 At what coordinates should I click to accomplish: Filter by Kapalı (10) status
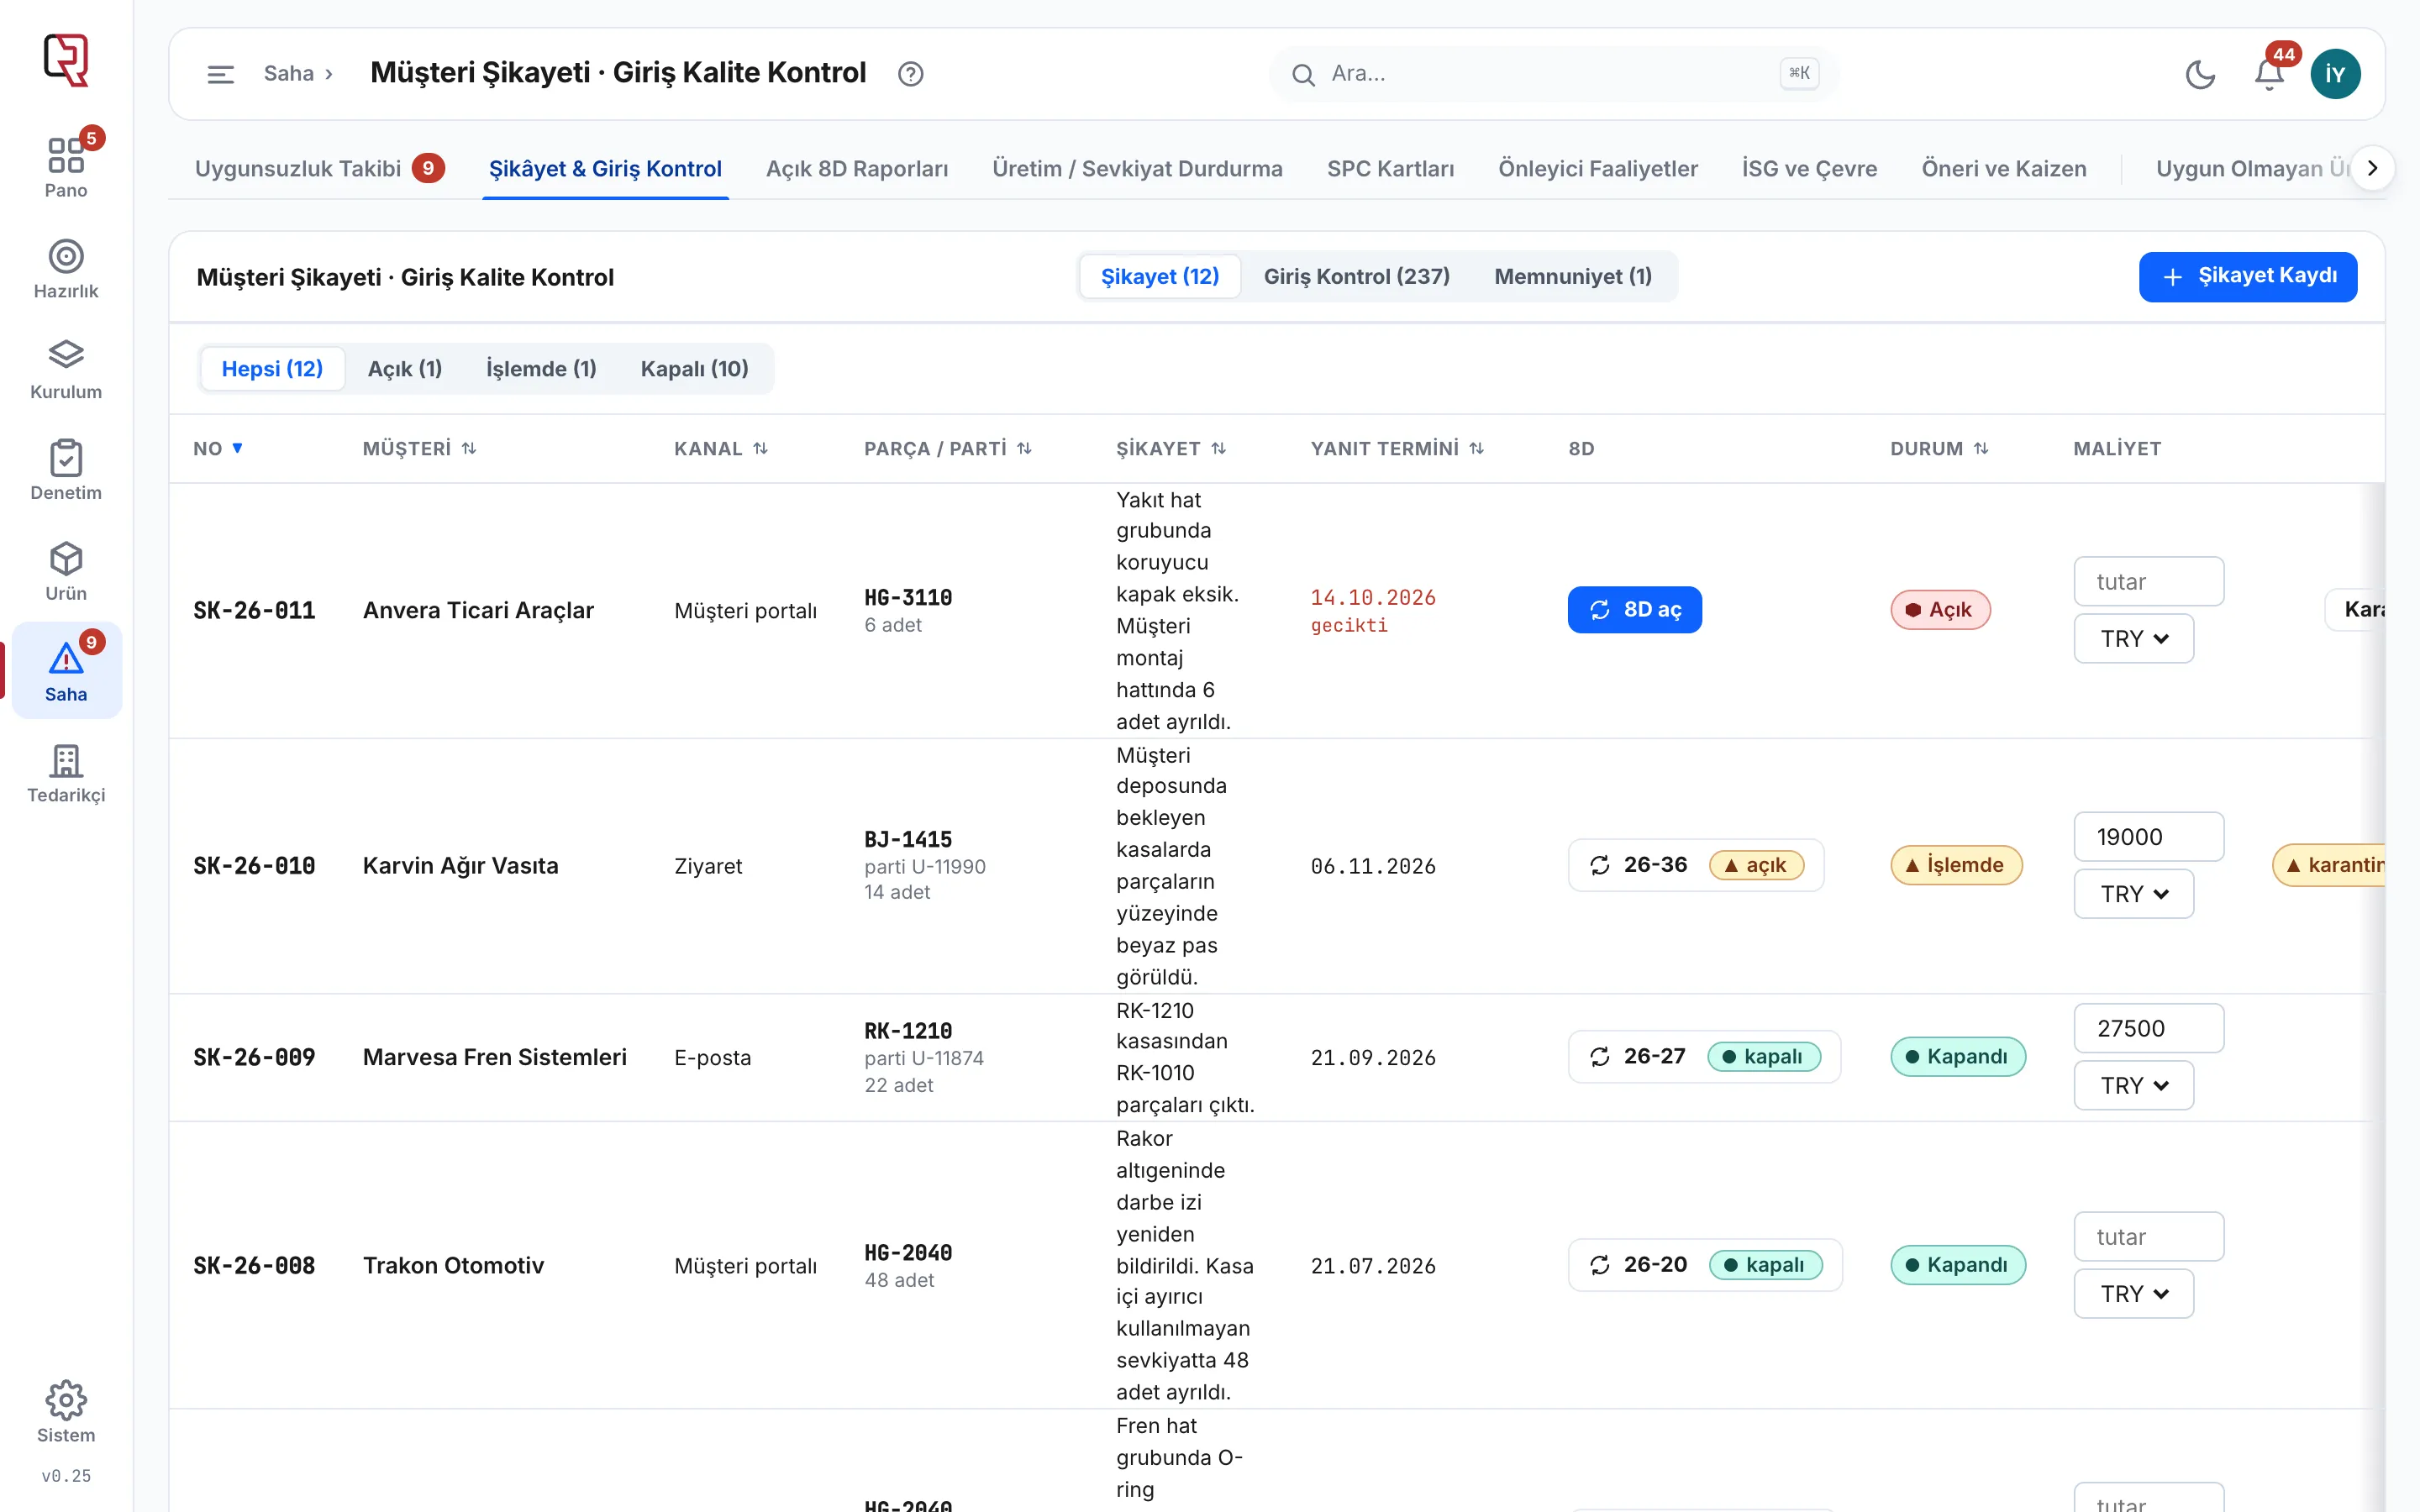pos(694,368)
